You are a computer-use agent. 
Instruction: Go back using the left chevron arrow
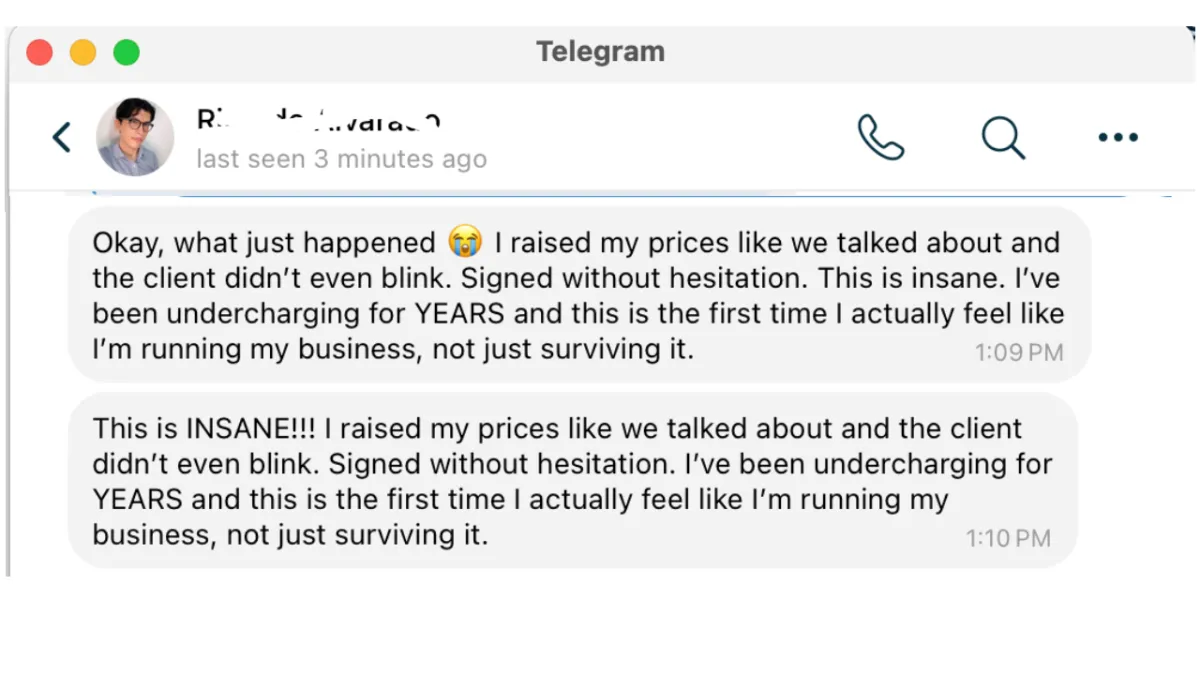(62, 138)
